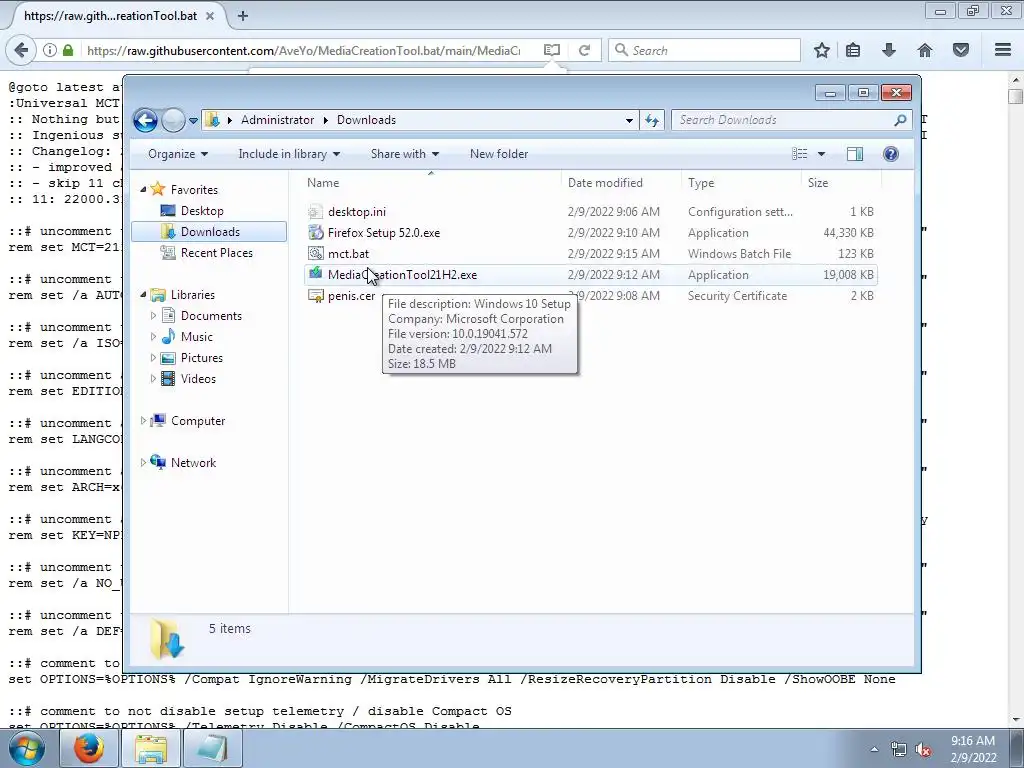The image size is (1024, 768).
Task: Open the recent locations dropdown arrow
Action: 193,121
